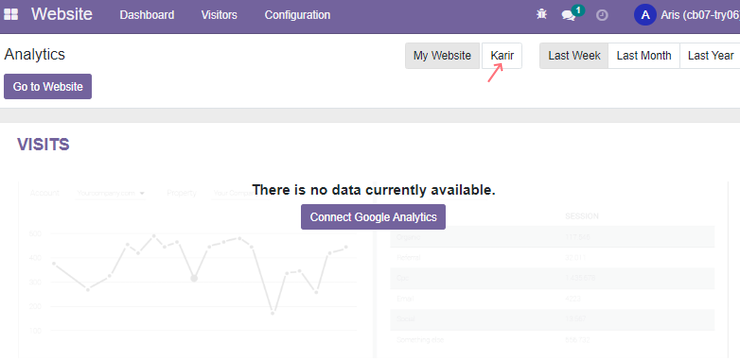Open the conversations chat icon
740x361 pixels.
click(569, 16)
